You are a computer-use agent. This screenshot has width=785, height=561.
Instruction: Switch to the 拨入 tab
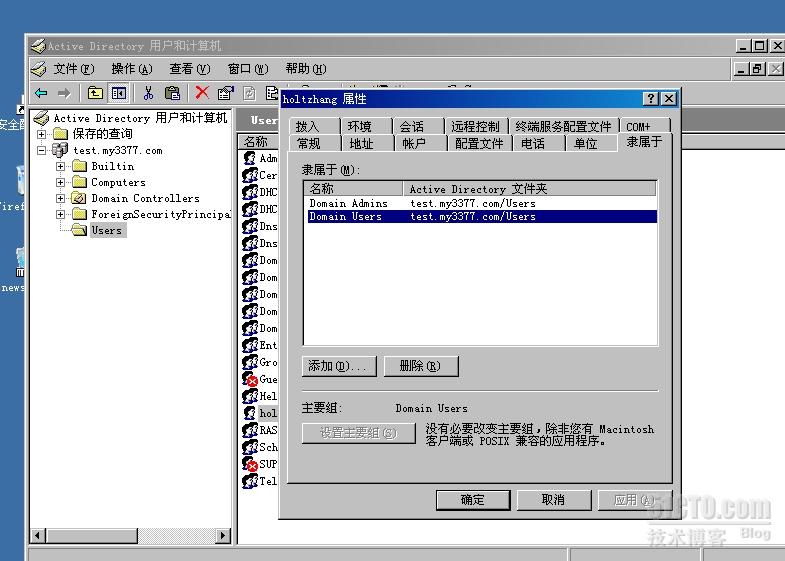[315, 126]
